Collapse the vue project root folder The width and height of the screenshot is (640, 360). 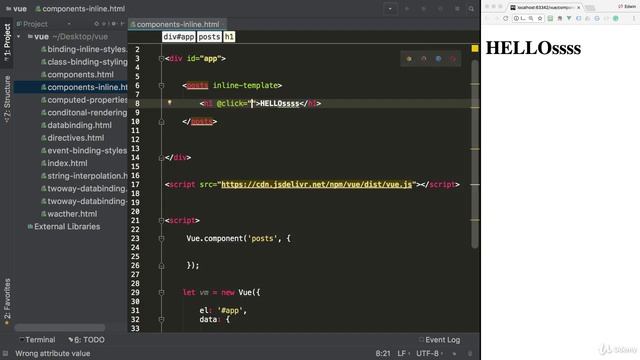19,37
